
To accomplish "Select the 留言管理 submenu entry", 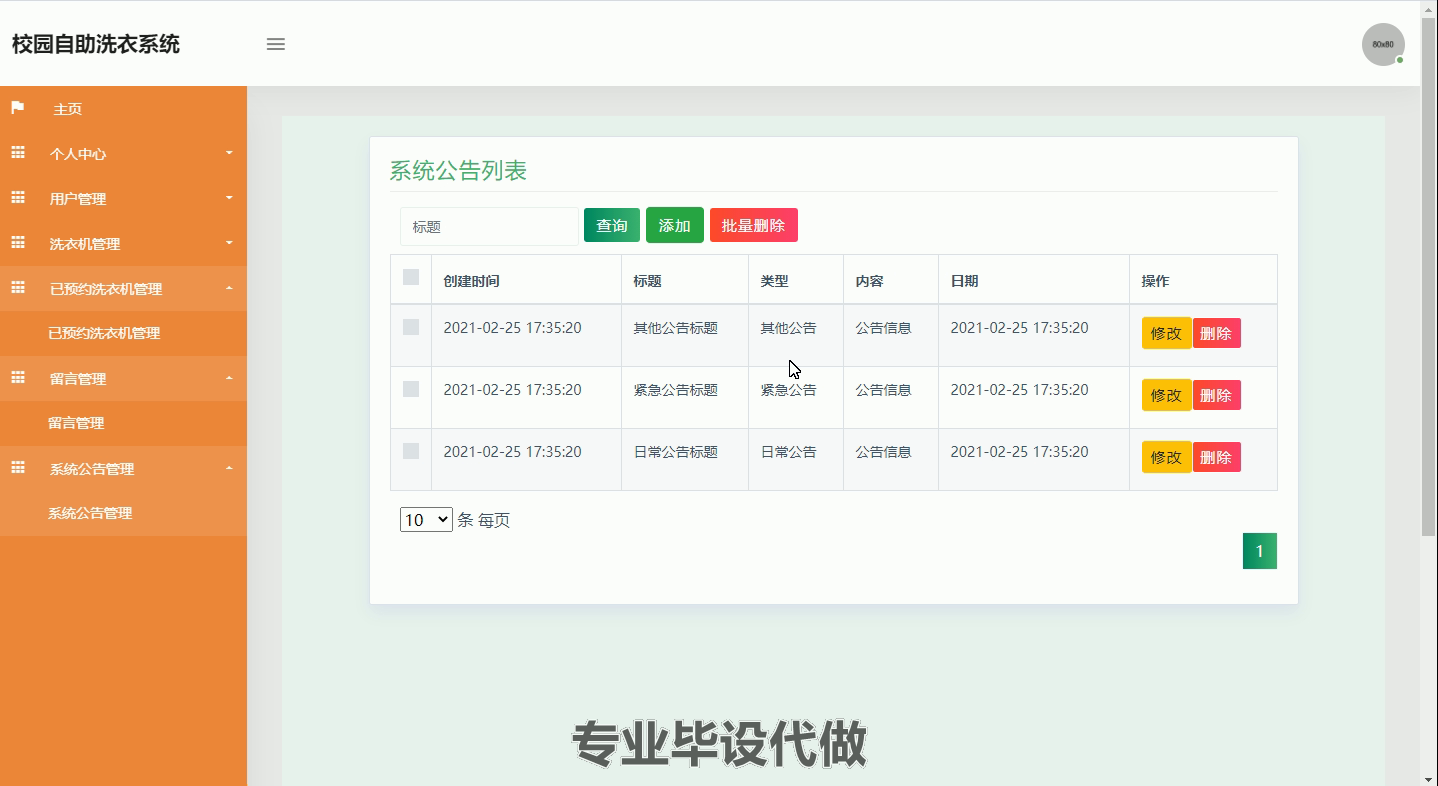I will [123, 423].
